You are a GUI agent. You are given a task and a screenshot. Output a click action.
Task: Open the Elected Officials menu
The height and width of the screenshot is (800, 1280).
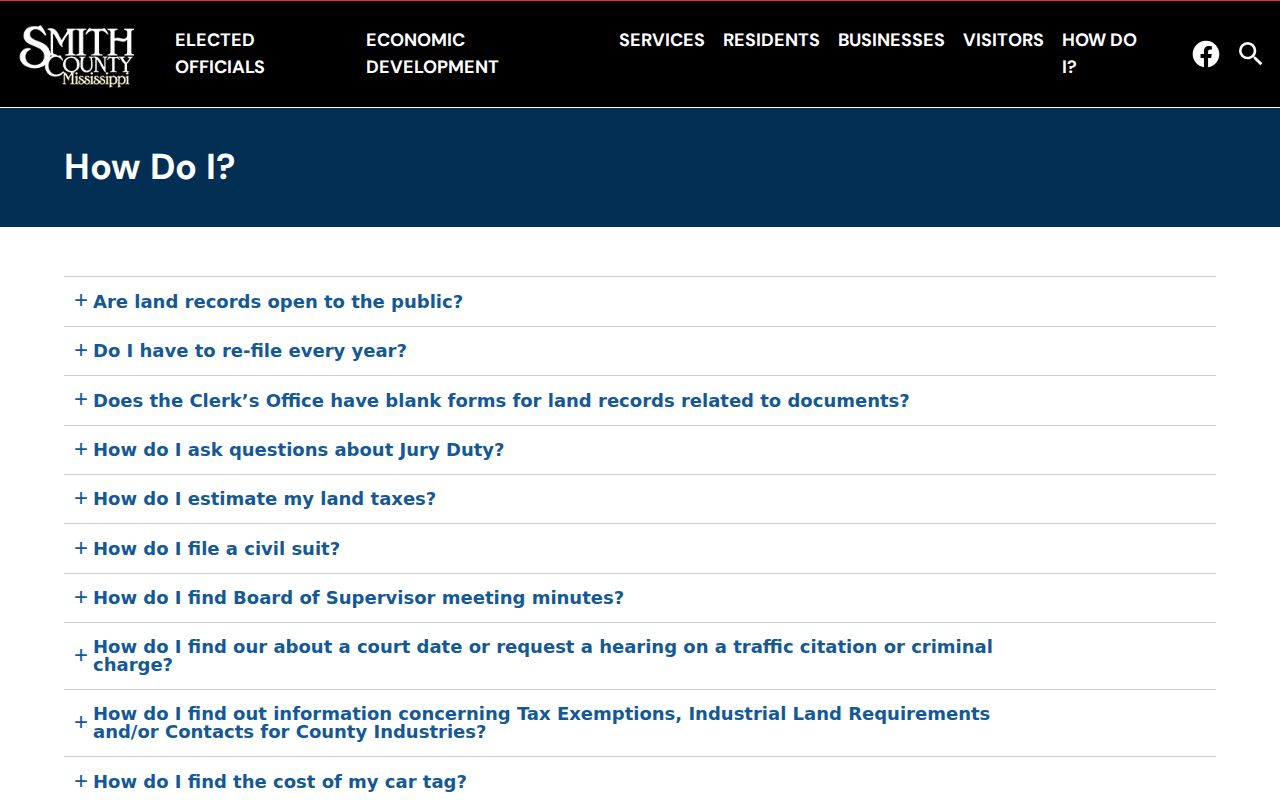220,53
